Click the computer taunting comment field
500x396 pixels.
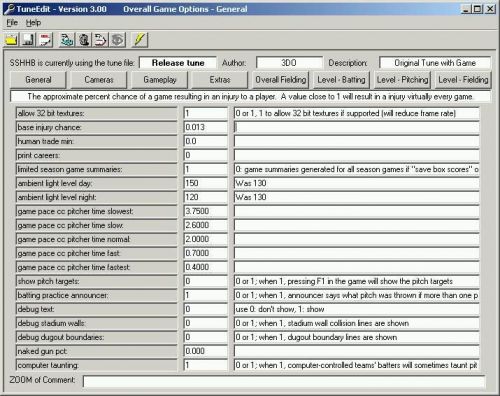(357, 365)
